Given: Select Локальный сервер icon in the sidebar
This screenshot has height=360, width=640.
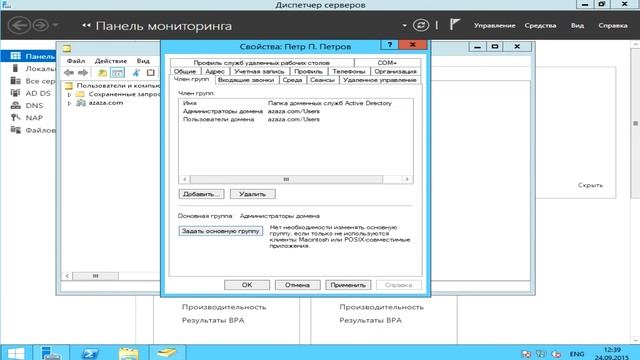Looking at the screenshot, I should (16, 69).
